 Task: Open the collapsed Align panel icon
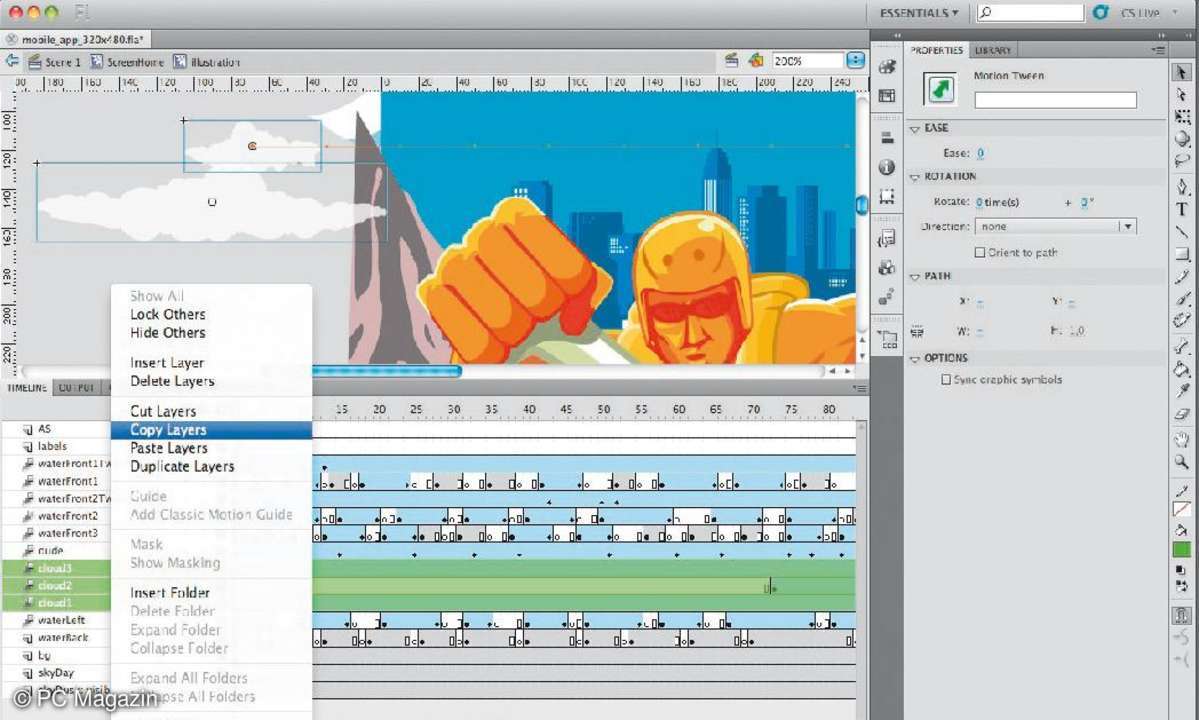[887, 138]
